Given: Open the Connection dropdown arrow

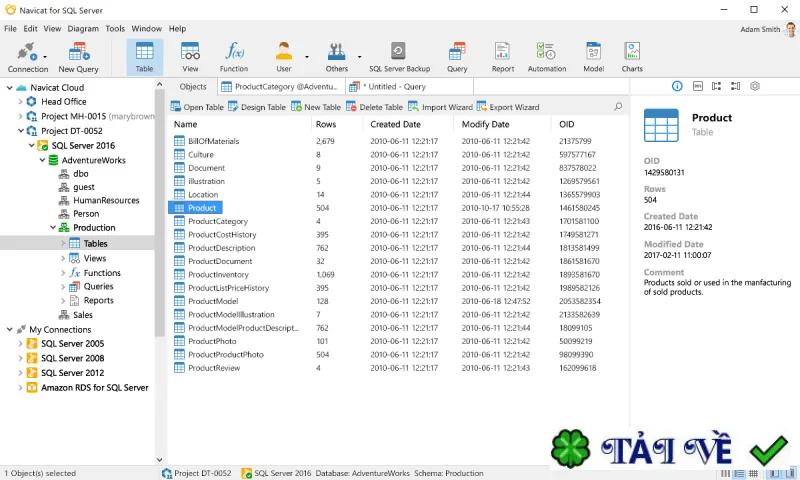Looking at the screenshot, I should point(45,57).
